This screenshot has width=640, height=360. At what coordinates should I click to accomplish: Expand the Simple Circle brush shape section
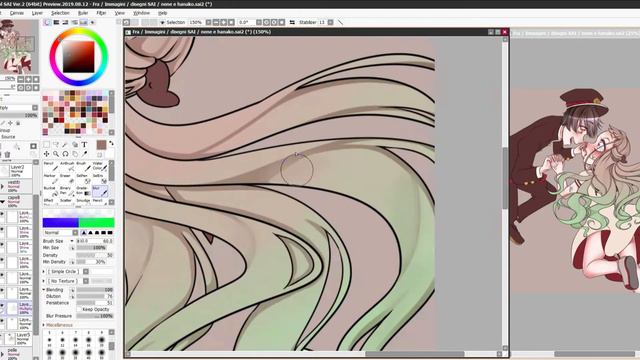click(44, 271)
